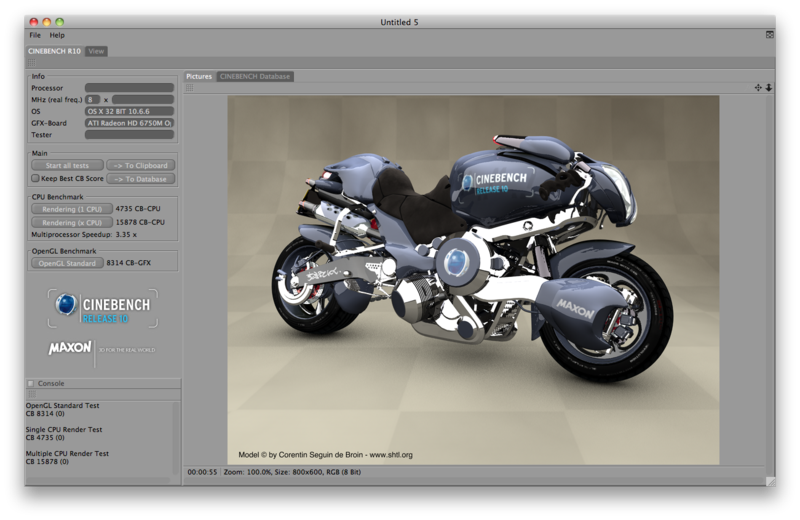Select the CINEBENCH R10 tab
Image resolution: width=800 pixels, height=520 pixels.
pos(54,51)
